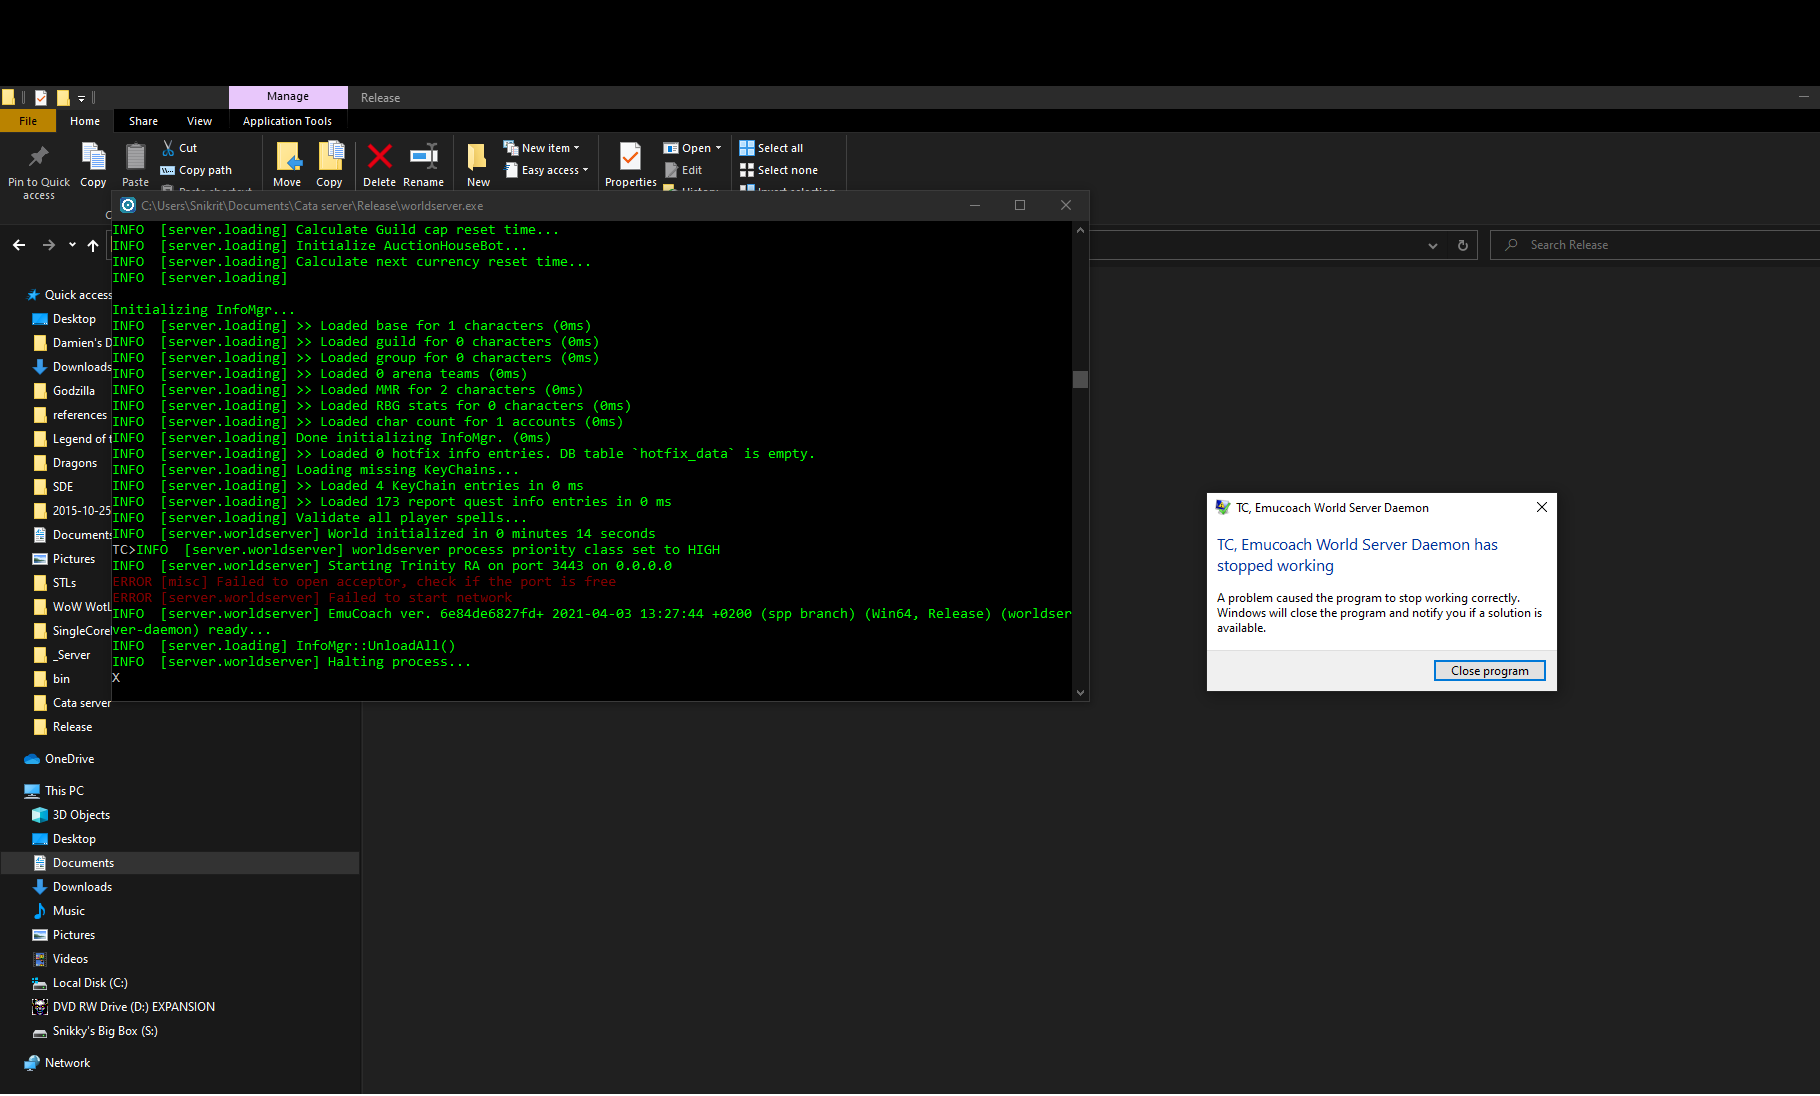Screen dimensions: 1820x1096
Task: Click the Manage contextual tab
Action: point(288,97)
